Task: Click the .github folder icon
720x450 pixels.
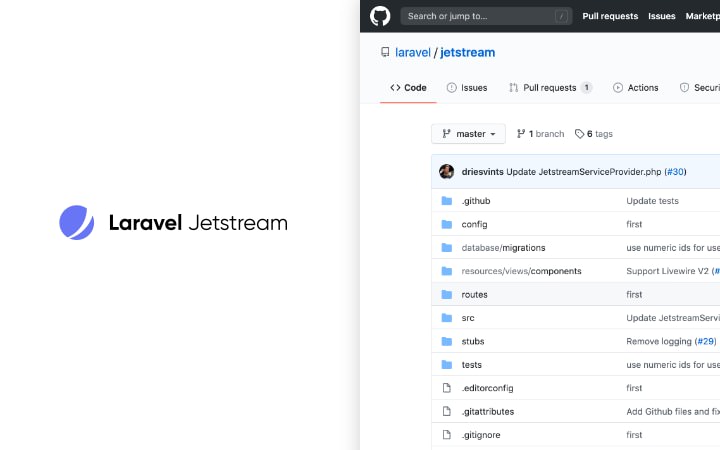Action: tap(446, 201)
